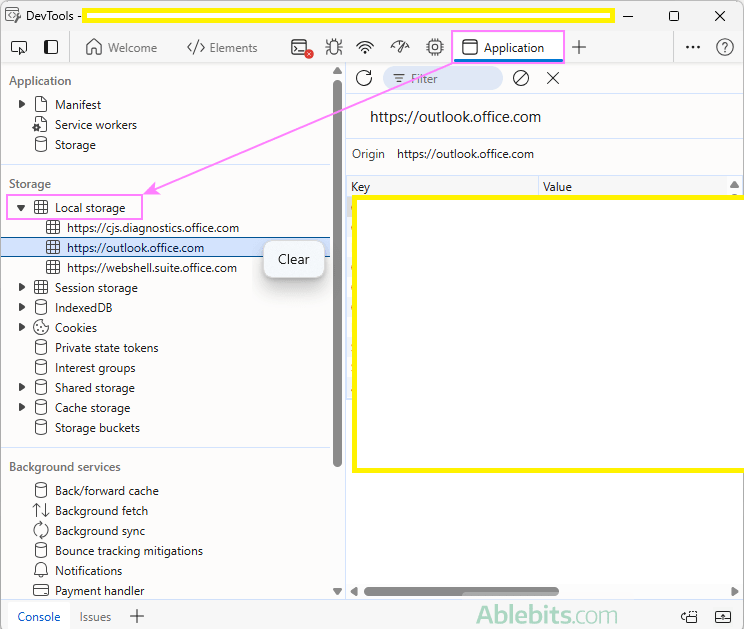Add a drawer tool with plus icon
Viewport: 744px width, 629px height.
pos(137,616)
